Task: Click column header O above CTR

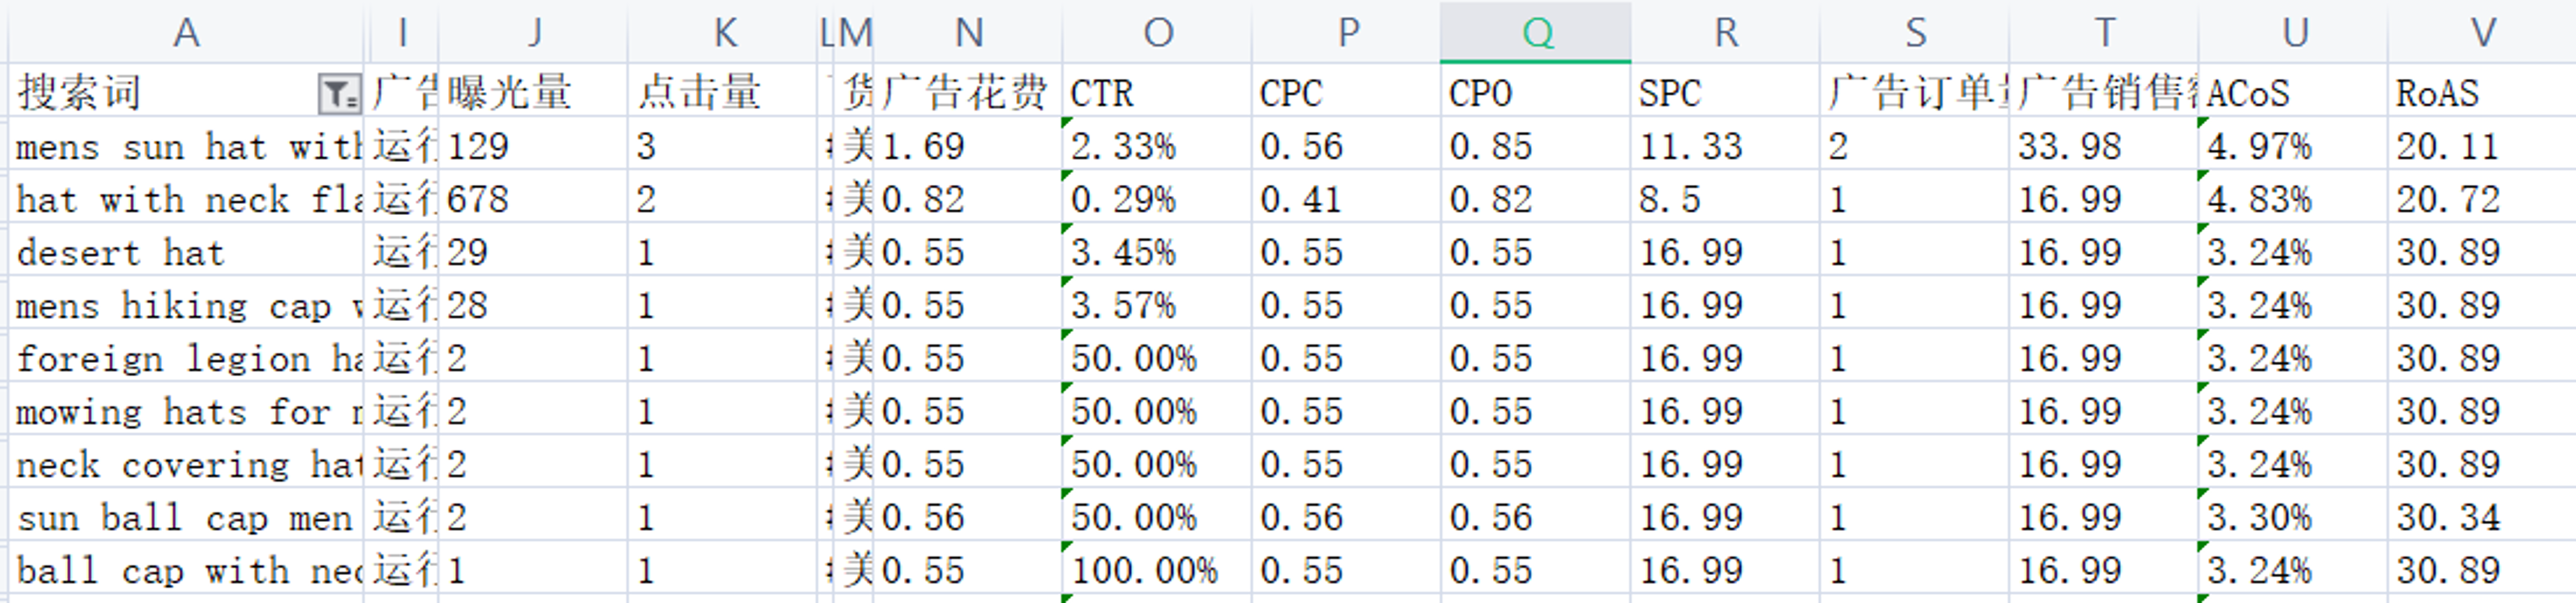Action: pos(1157,33)
